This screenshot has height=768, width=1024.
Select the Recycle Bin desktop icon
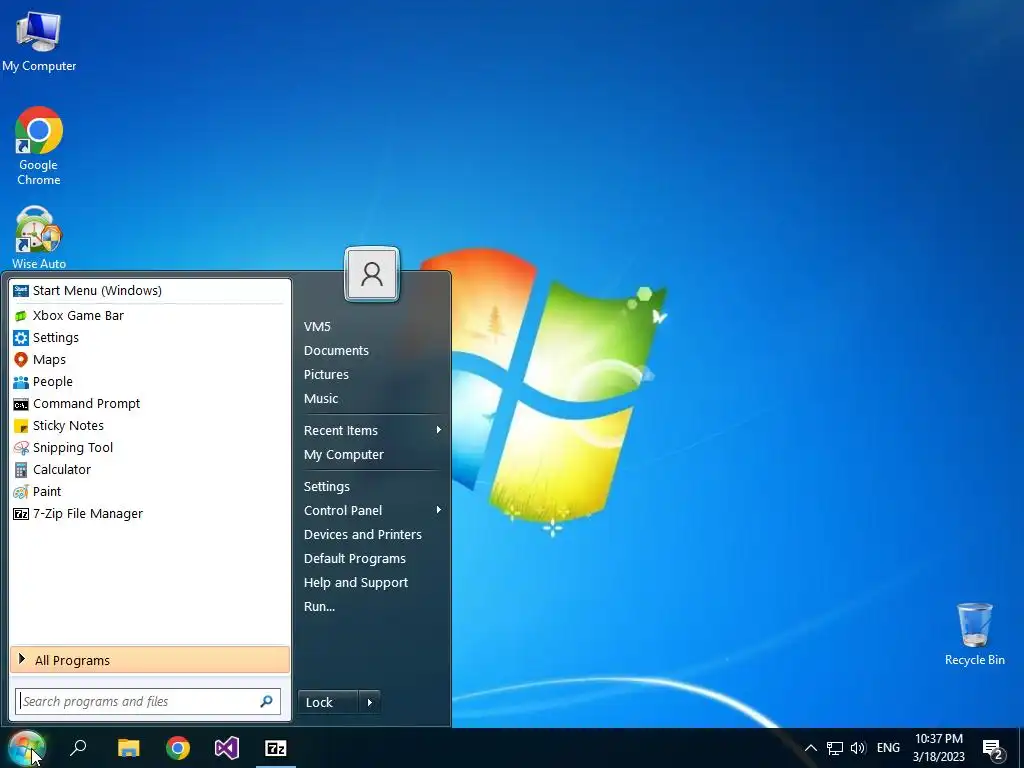974,634
